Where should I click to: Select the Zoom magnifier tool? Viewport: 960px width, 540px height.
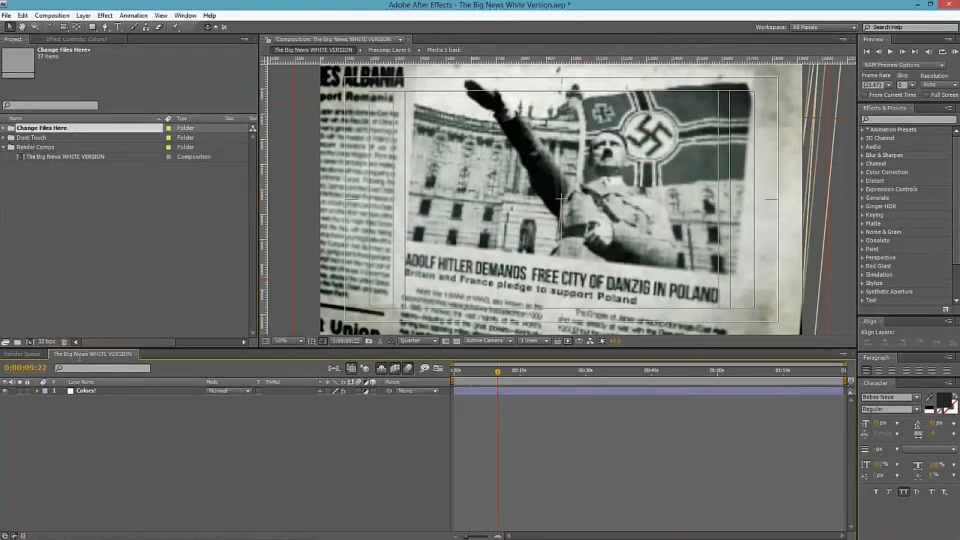(35, 27)
